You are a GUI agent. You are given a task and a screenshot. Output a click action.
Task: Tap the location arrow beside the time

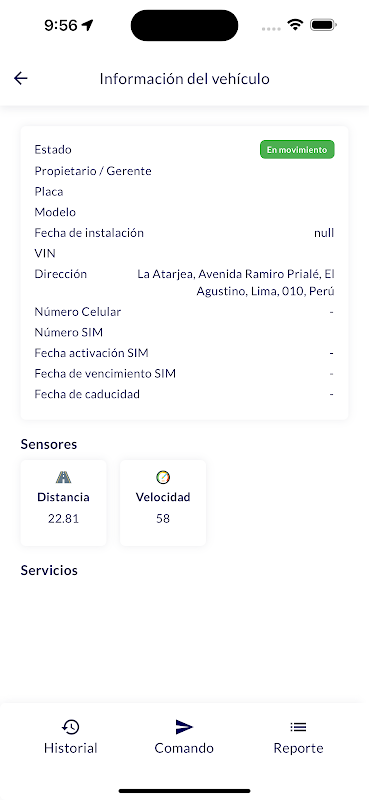(88, 24)
